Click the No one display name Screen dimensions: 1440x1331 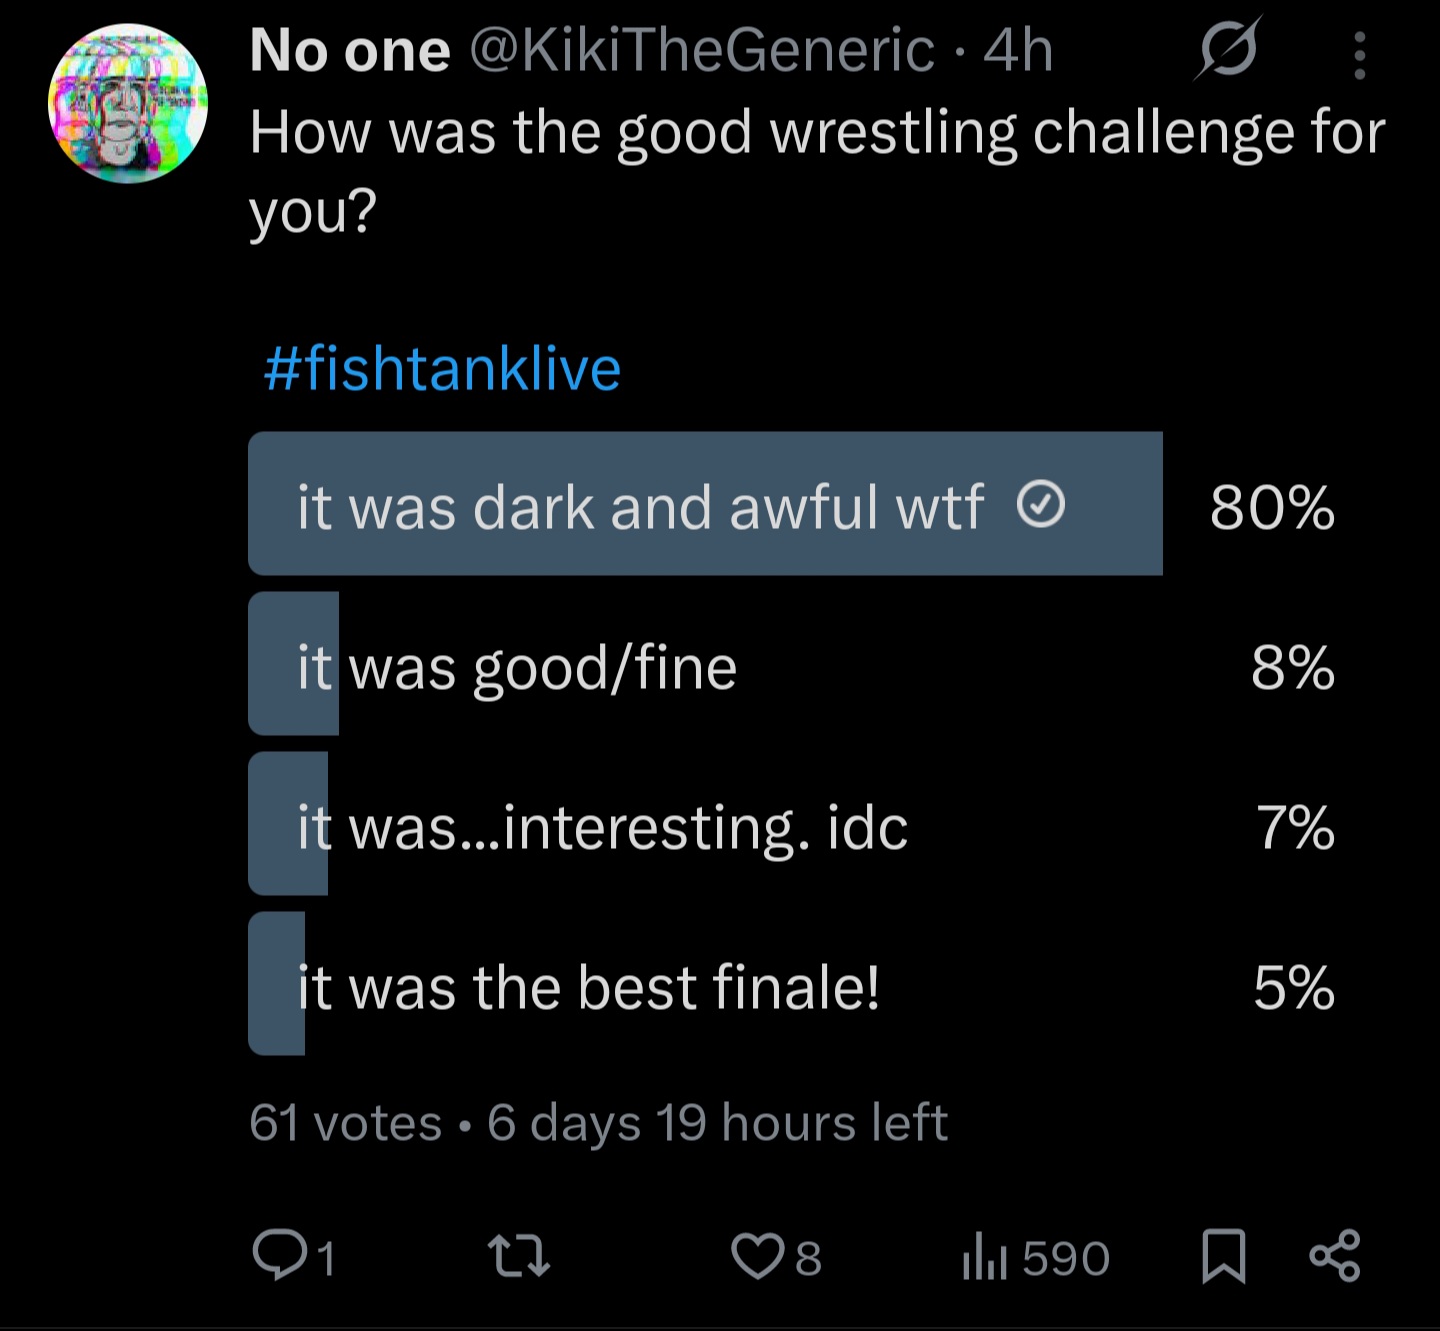point(350,50)
